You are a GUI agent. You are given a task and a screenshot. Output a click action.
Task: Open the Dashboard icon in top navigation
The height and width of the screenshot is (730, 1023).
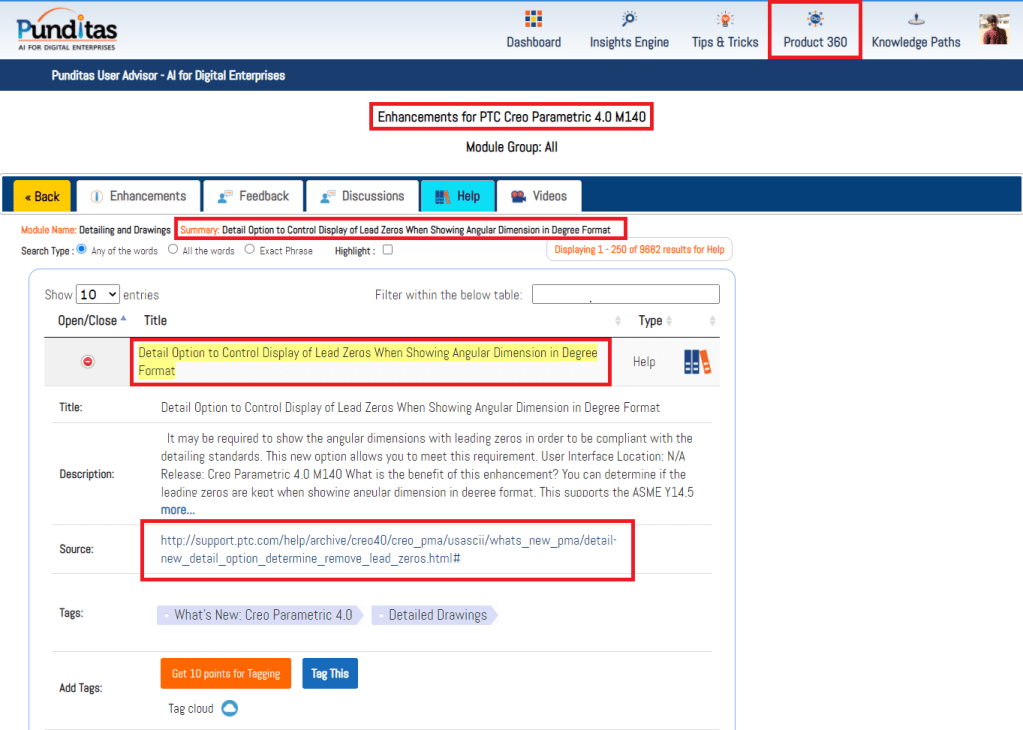[533, 19]
